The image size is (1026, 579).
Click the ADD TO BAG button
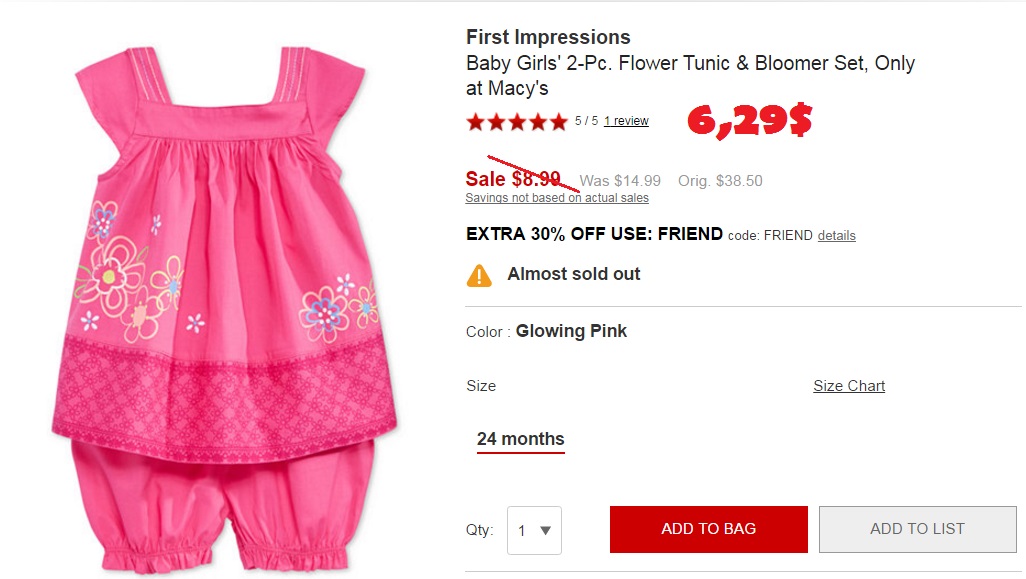pyautogui.click(x=708, y=529)
